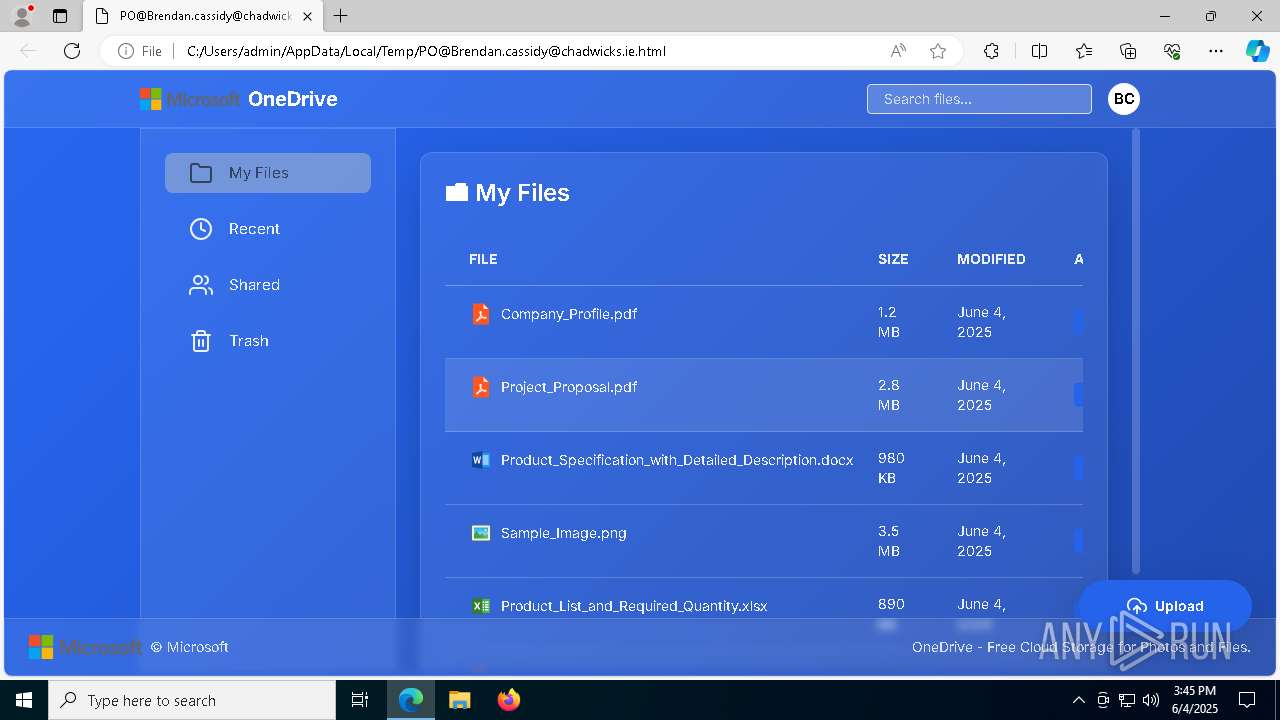
Task: Click PDF icon for Project_Proposal.pdf
Action: (481, 387)
